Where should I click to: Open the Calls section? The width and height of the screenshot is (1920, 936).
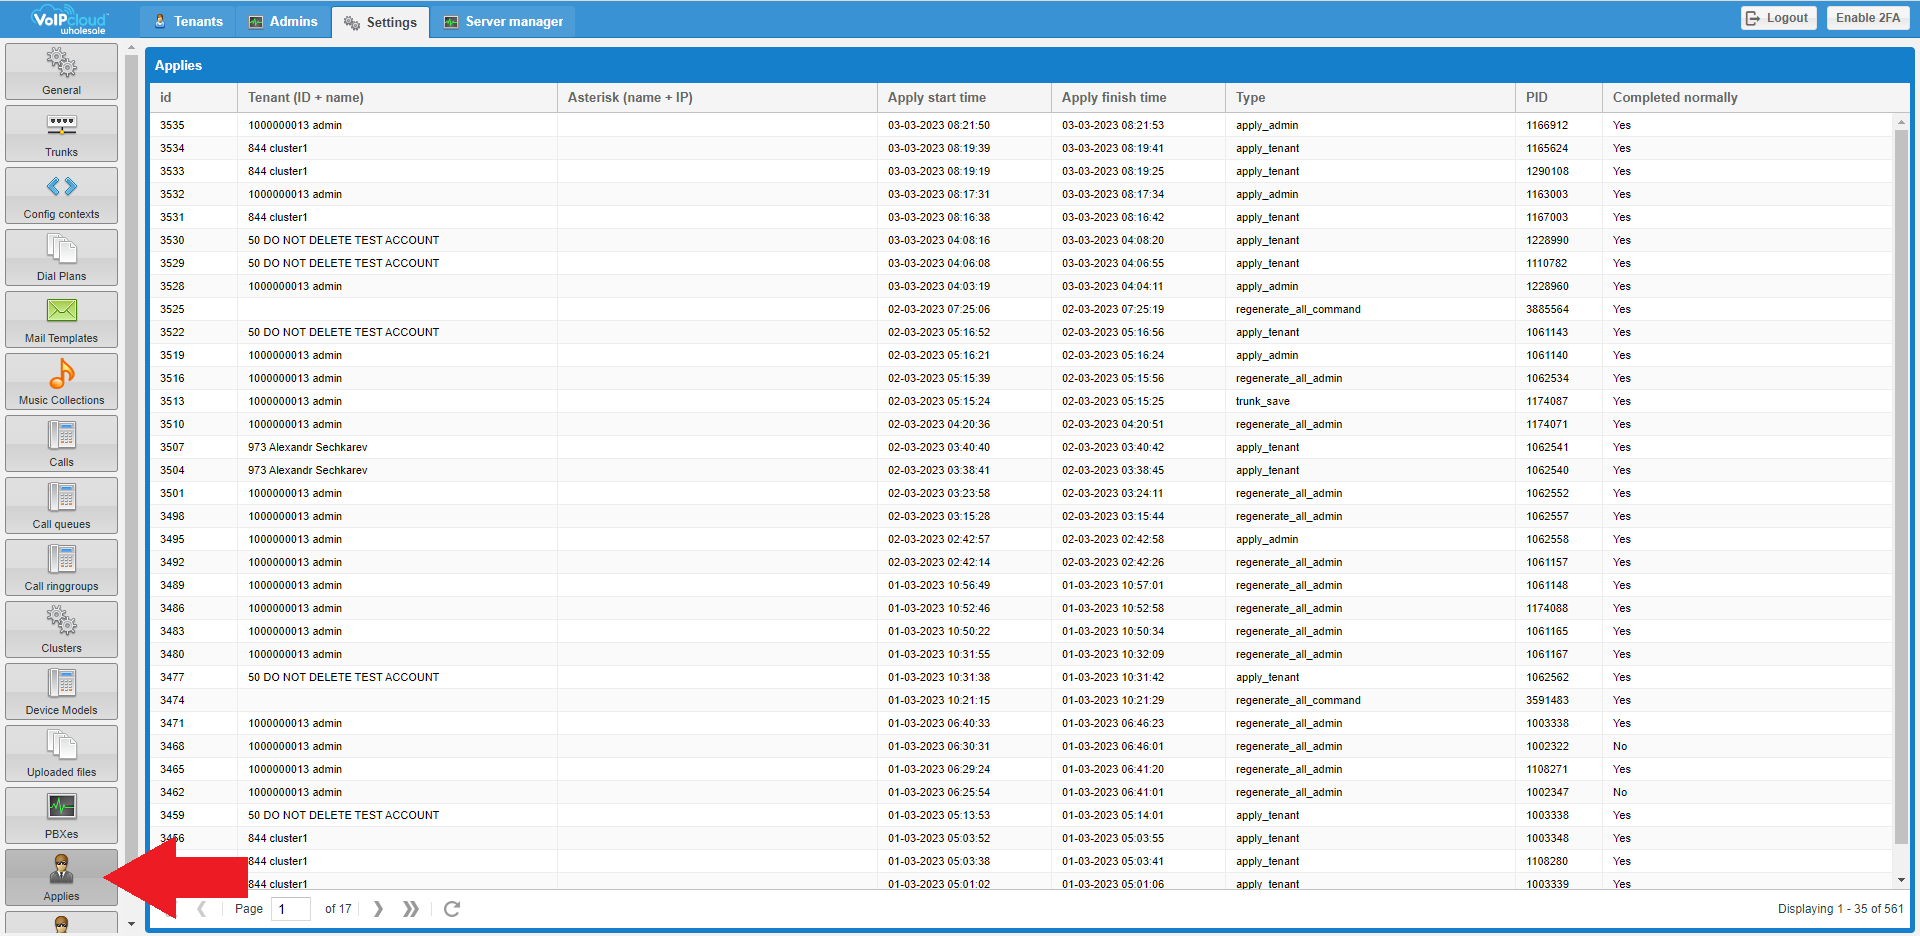(x=61, y=443)
